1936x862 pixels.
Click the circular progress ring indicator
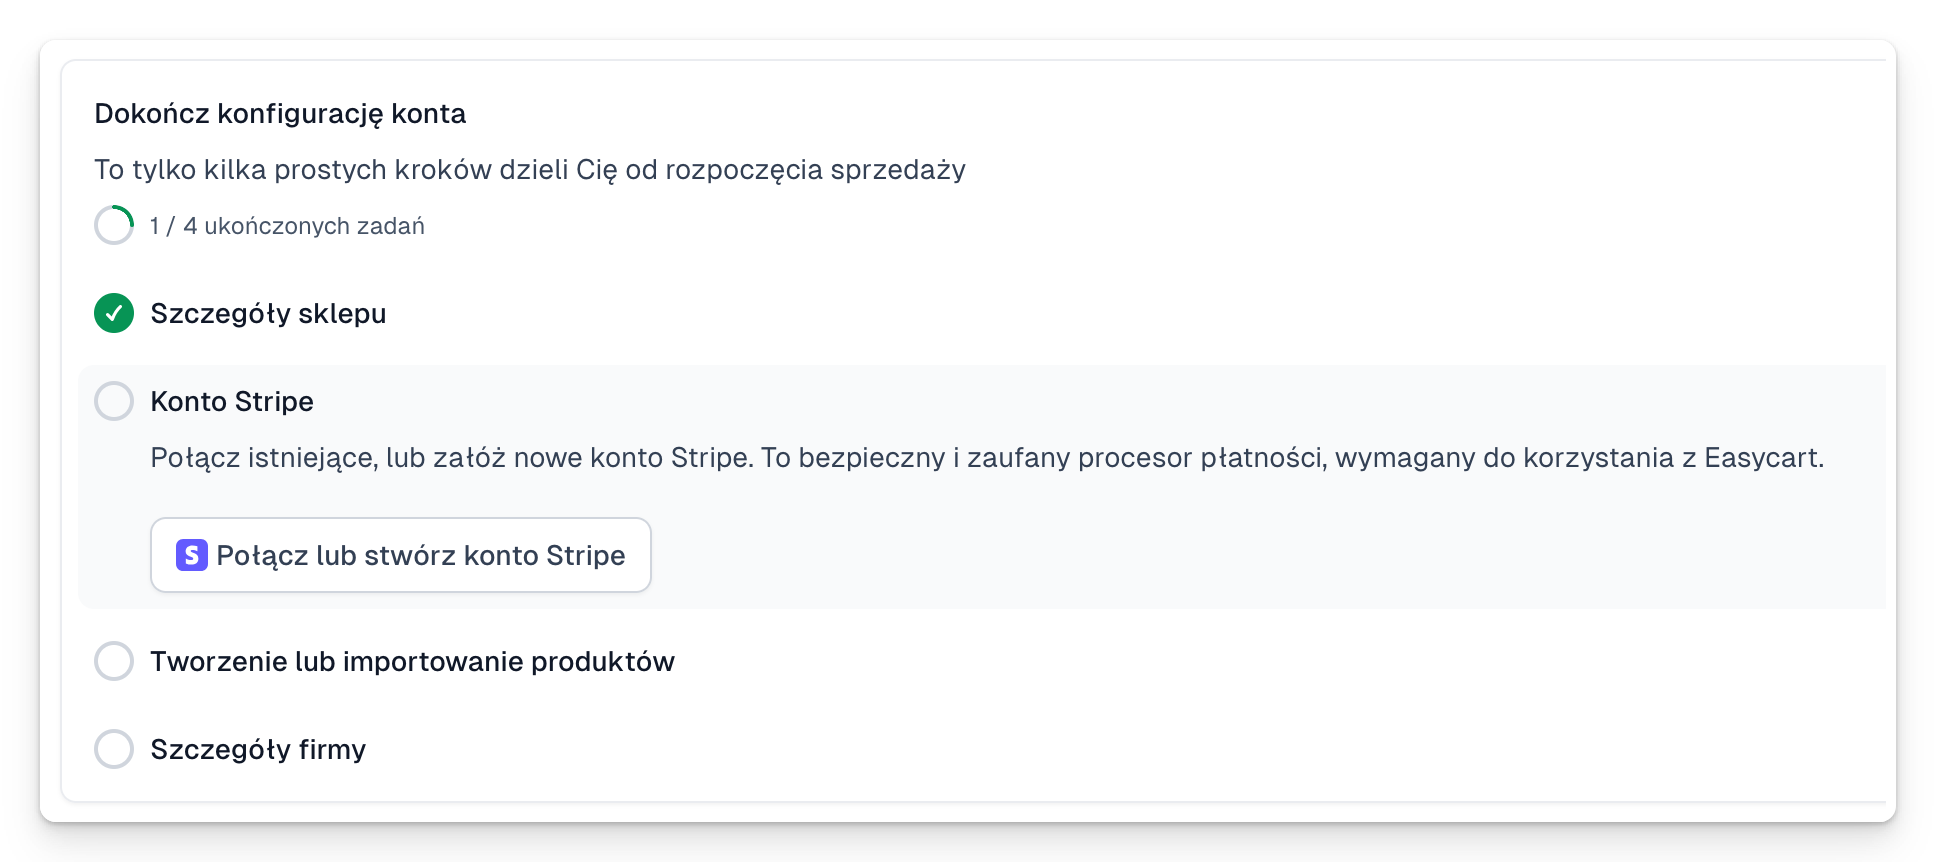[x=114, y=225]
